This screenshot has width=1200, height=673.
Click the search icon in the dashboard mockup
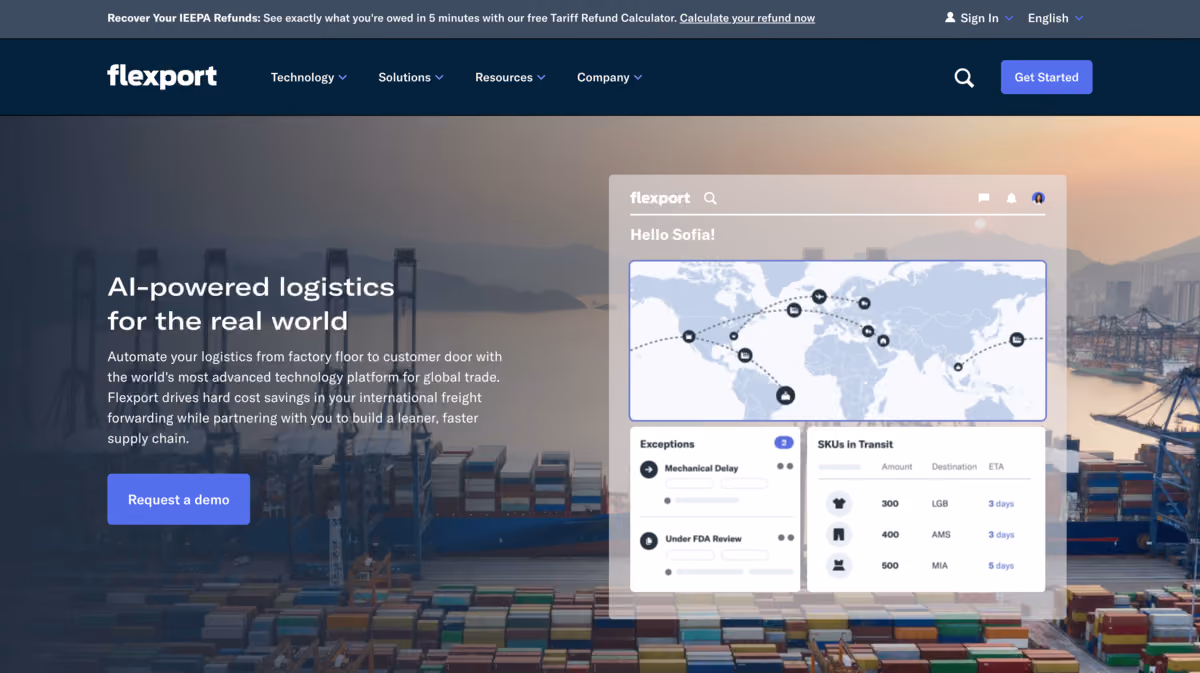(x=710, y=198)
